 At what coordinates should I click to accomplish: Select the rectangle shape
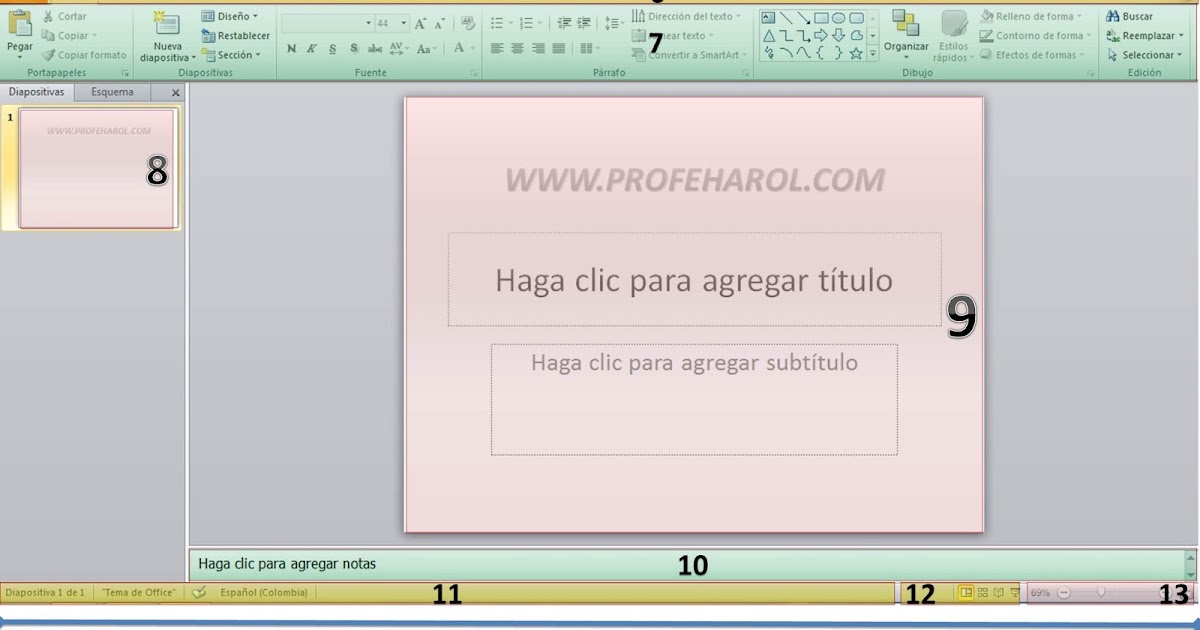[x=821, y=17]
